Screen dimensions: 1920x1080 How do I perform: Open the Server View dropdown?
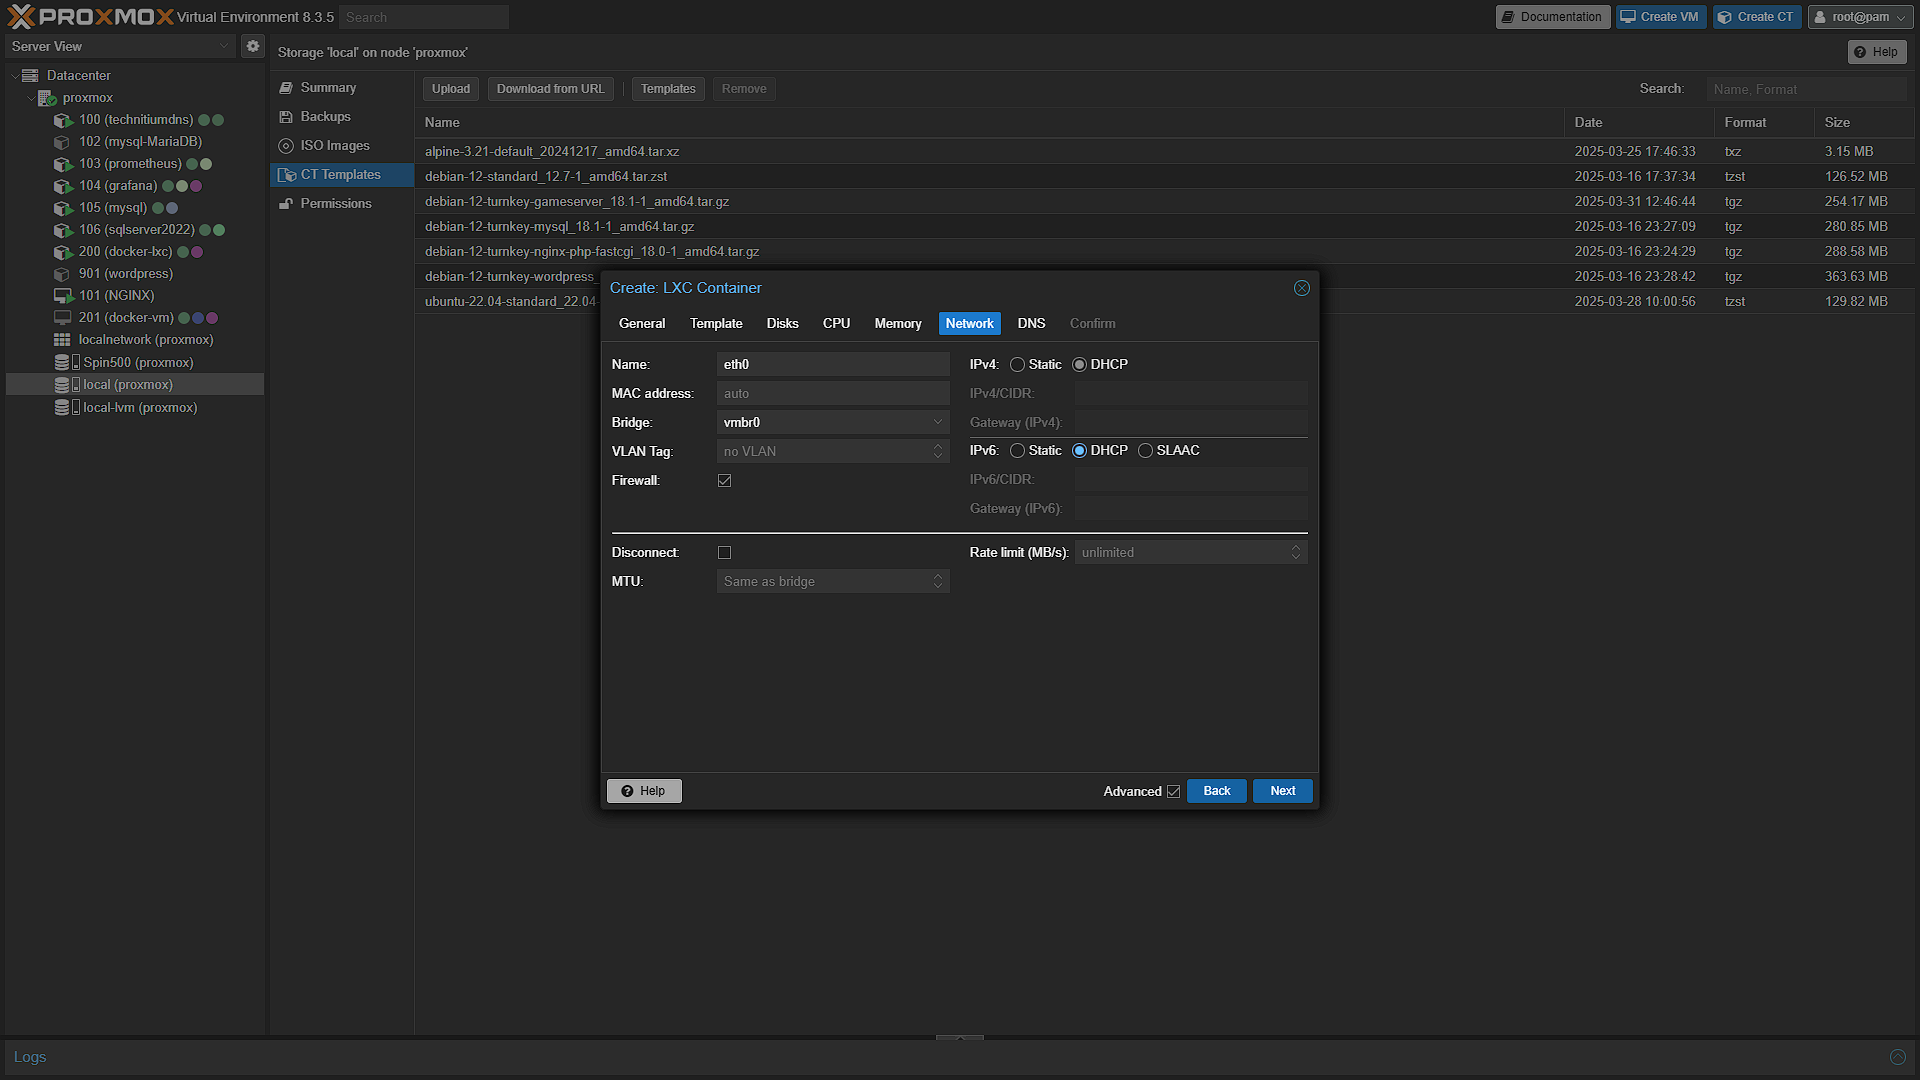point(121,47)
